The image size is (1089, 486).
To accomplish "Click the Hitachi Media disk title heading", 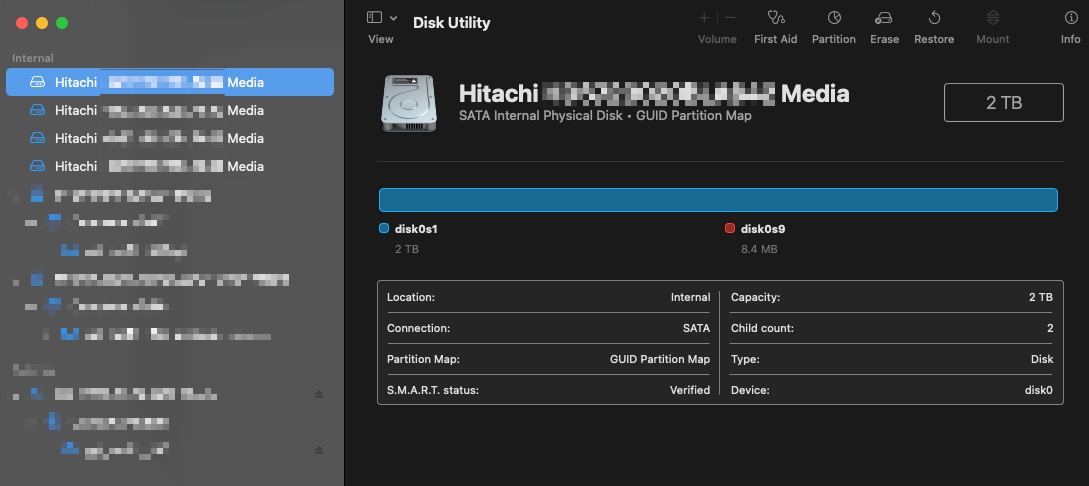I will pos(654,93).
